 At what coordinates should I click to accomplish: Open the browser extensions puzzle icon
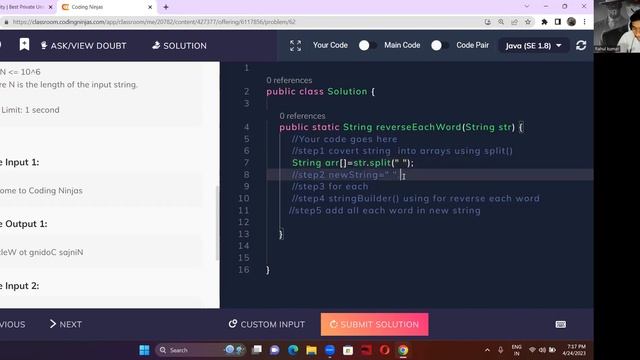[x=544, y=22]
